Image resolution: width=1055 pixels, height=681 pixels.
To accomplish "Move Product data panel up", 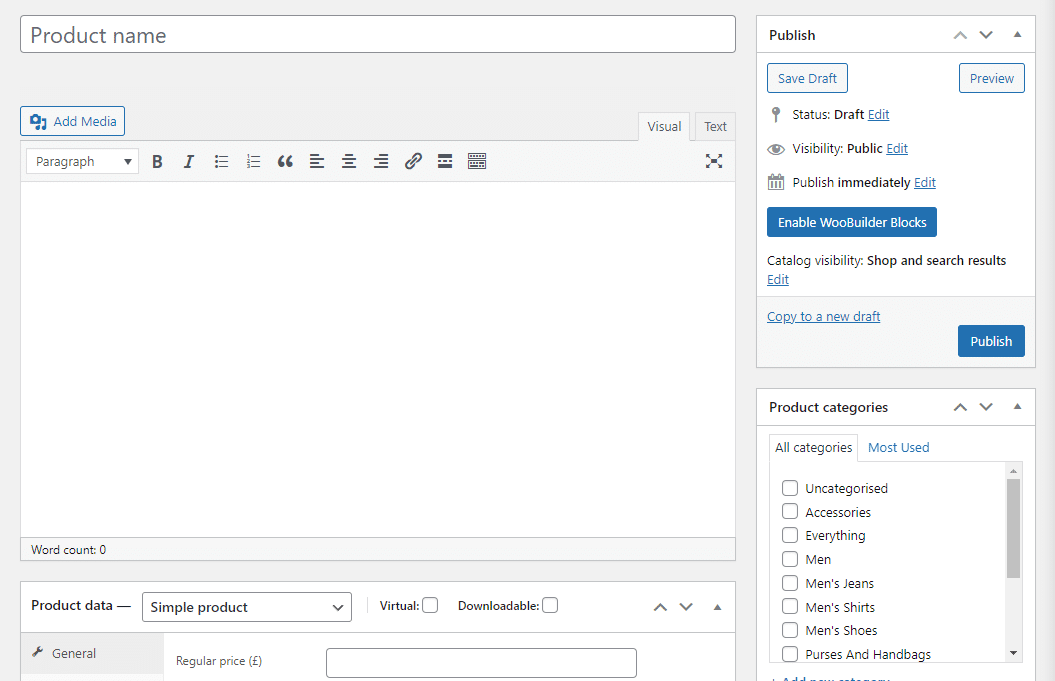I will point(660,607).
